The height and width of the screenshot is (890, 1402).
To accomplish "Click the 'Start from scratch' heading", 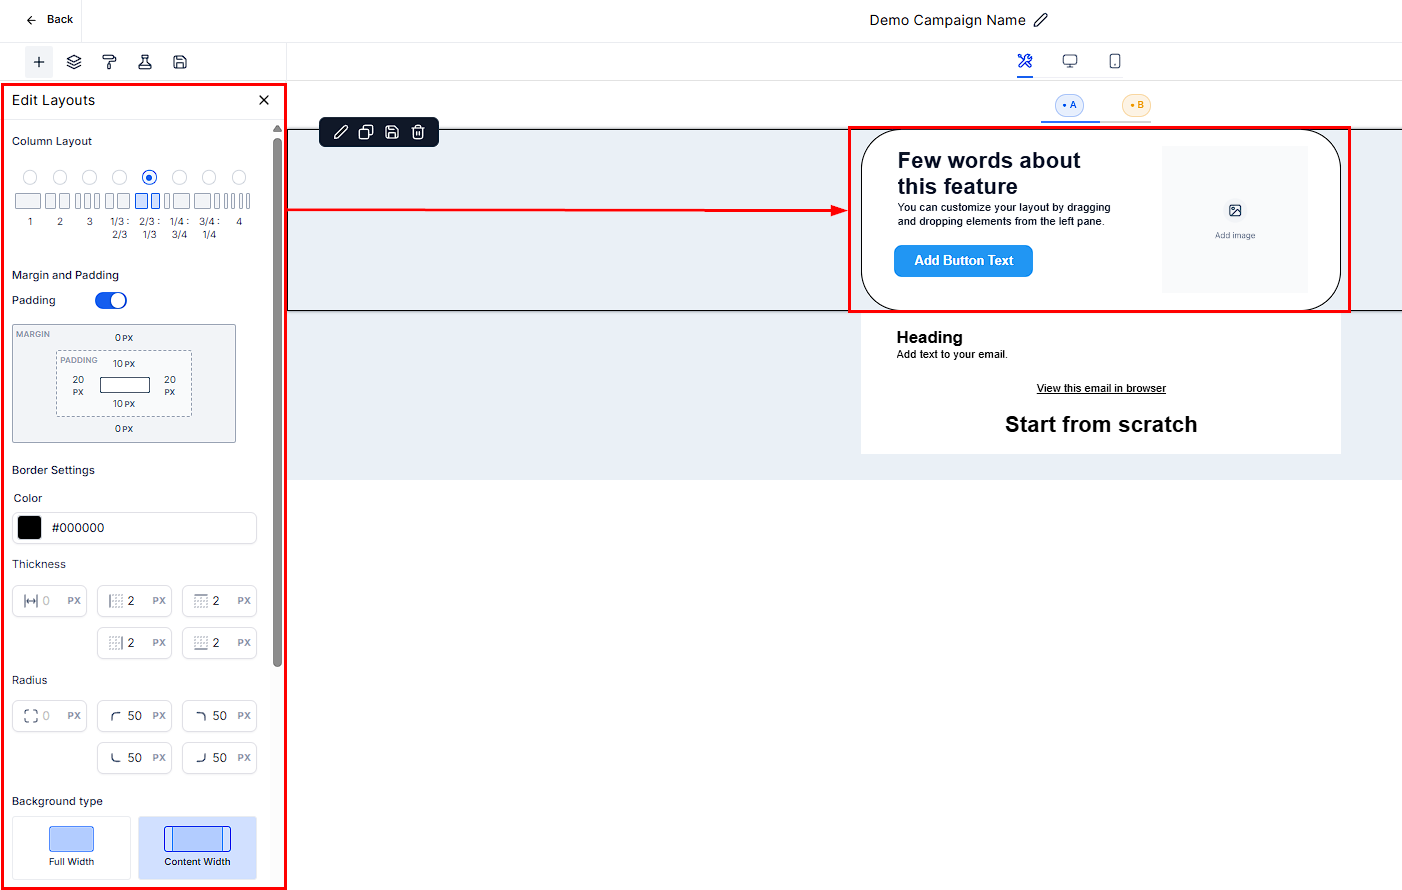I will 1101,425.
